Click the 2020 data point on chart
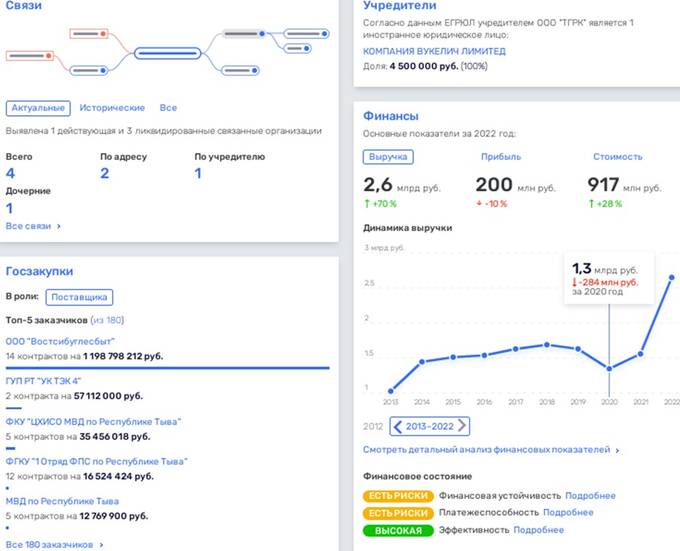The image size is (680, 551). (x=607, y=368)
